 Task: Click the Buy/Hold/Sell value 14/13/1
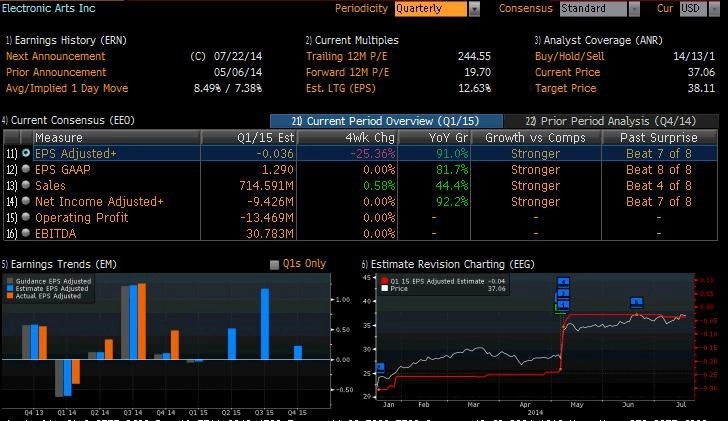pyautogui.click(x=694, y=56)
